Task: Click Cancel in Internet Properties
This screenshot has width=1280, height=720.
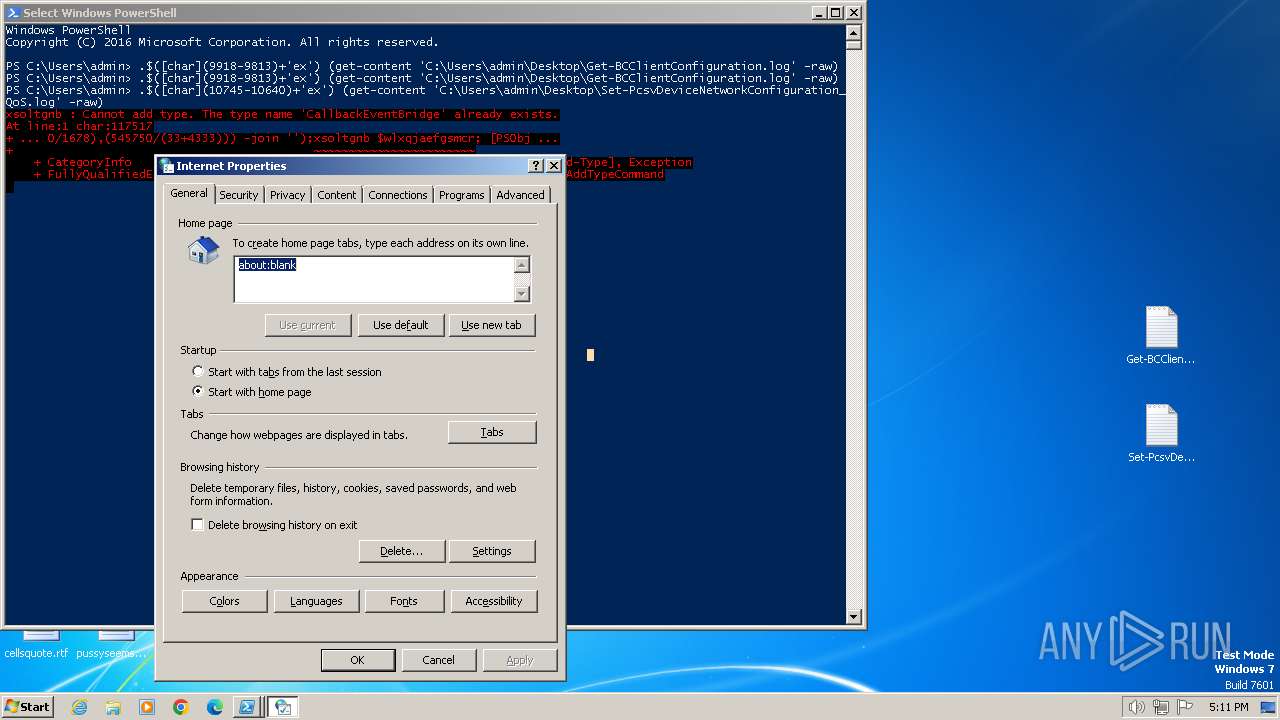Action: [x=438, y=660]
